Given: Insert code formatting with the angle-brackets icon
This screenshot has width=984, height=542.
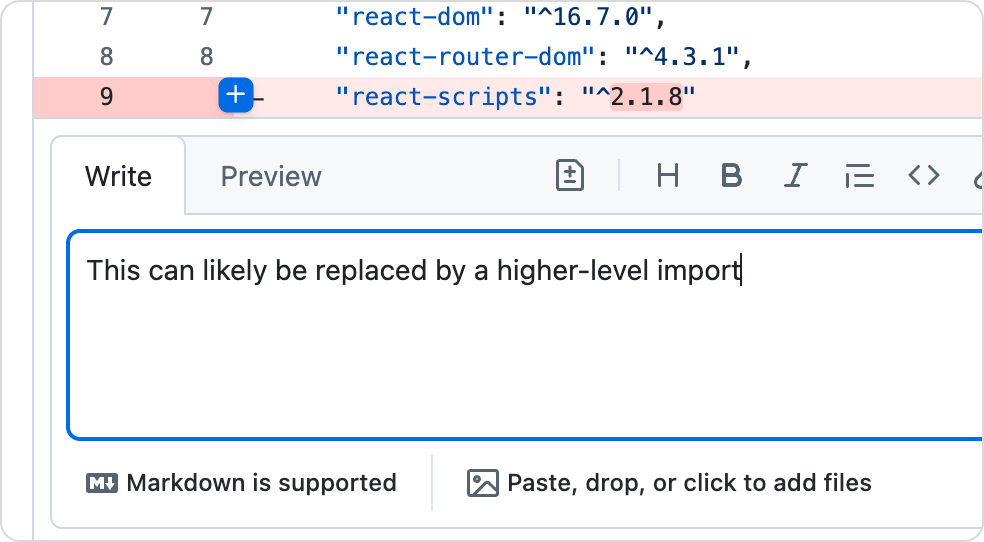Looking at the screenshot, I should point(923,176).
